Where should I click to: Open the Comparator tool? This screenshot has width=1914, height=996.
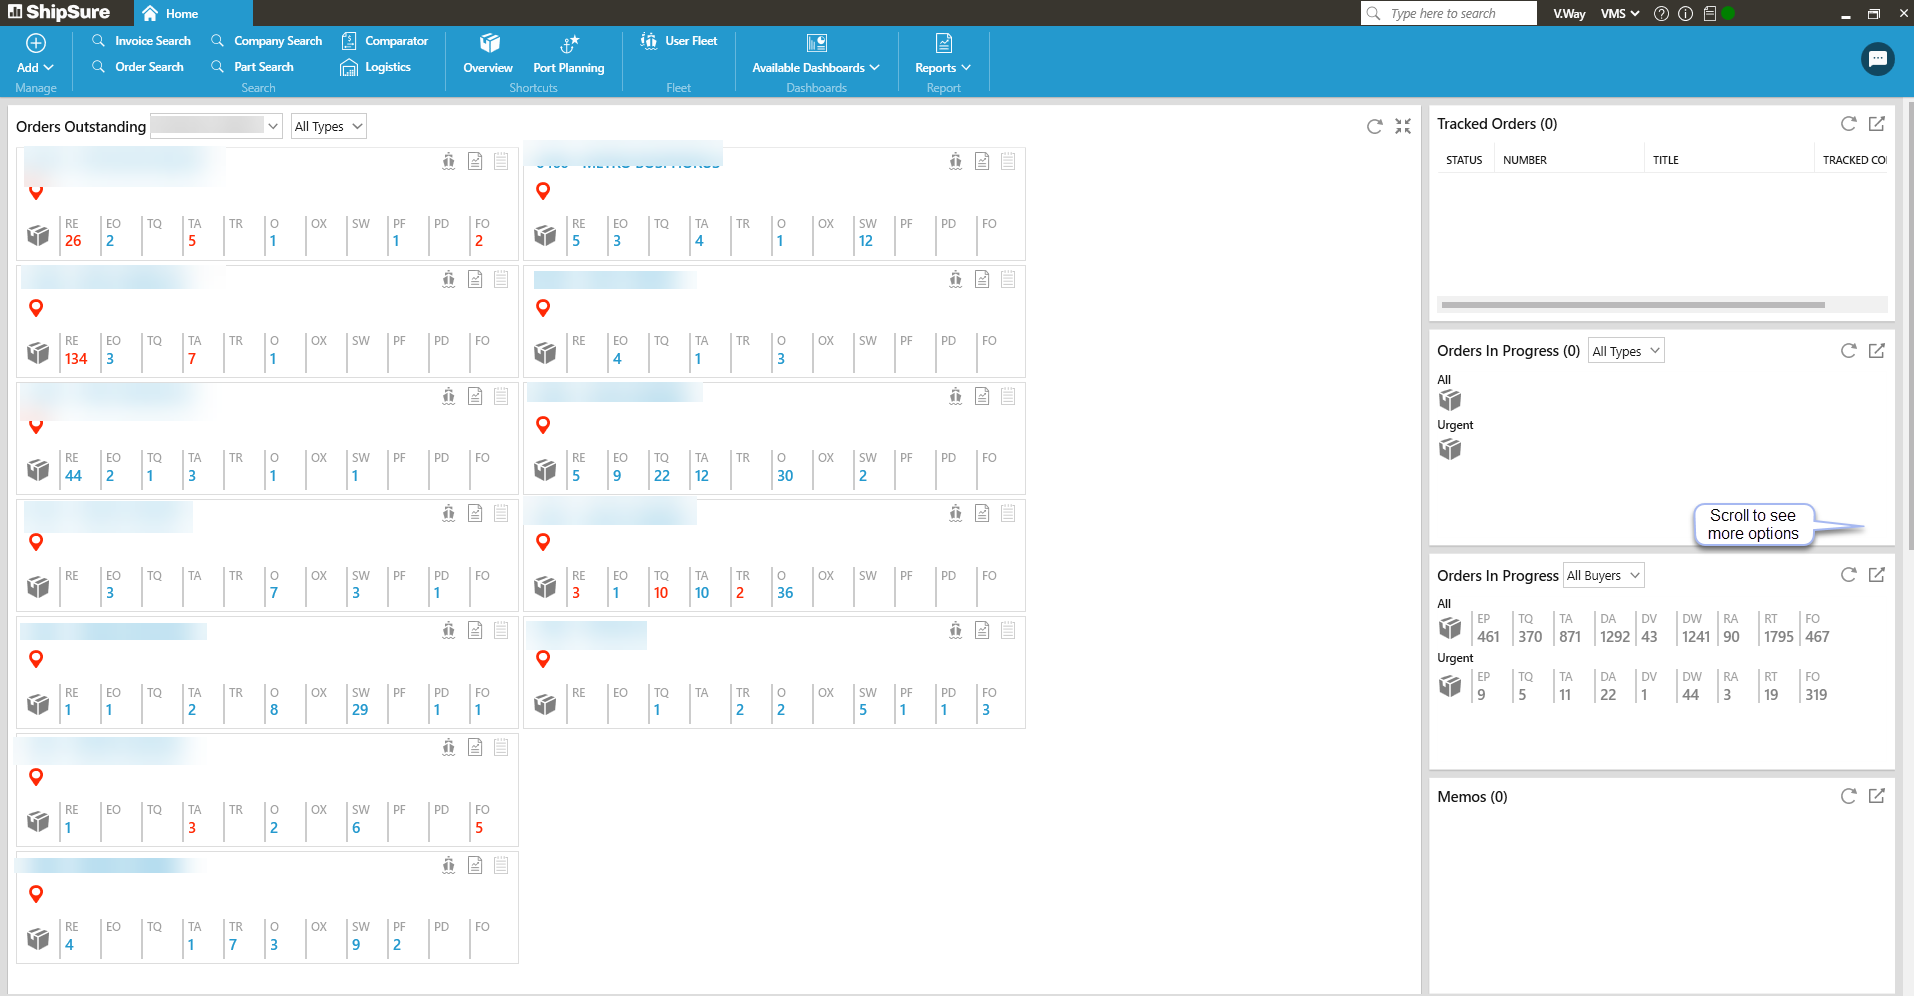[385, 41]
